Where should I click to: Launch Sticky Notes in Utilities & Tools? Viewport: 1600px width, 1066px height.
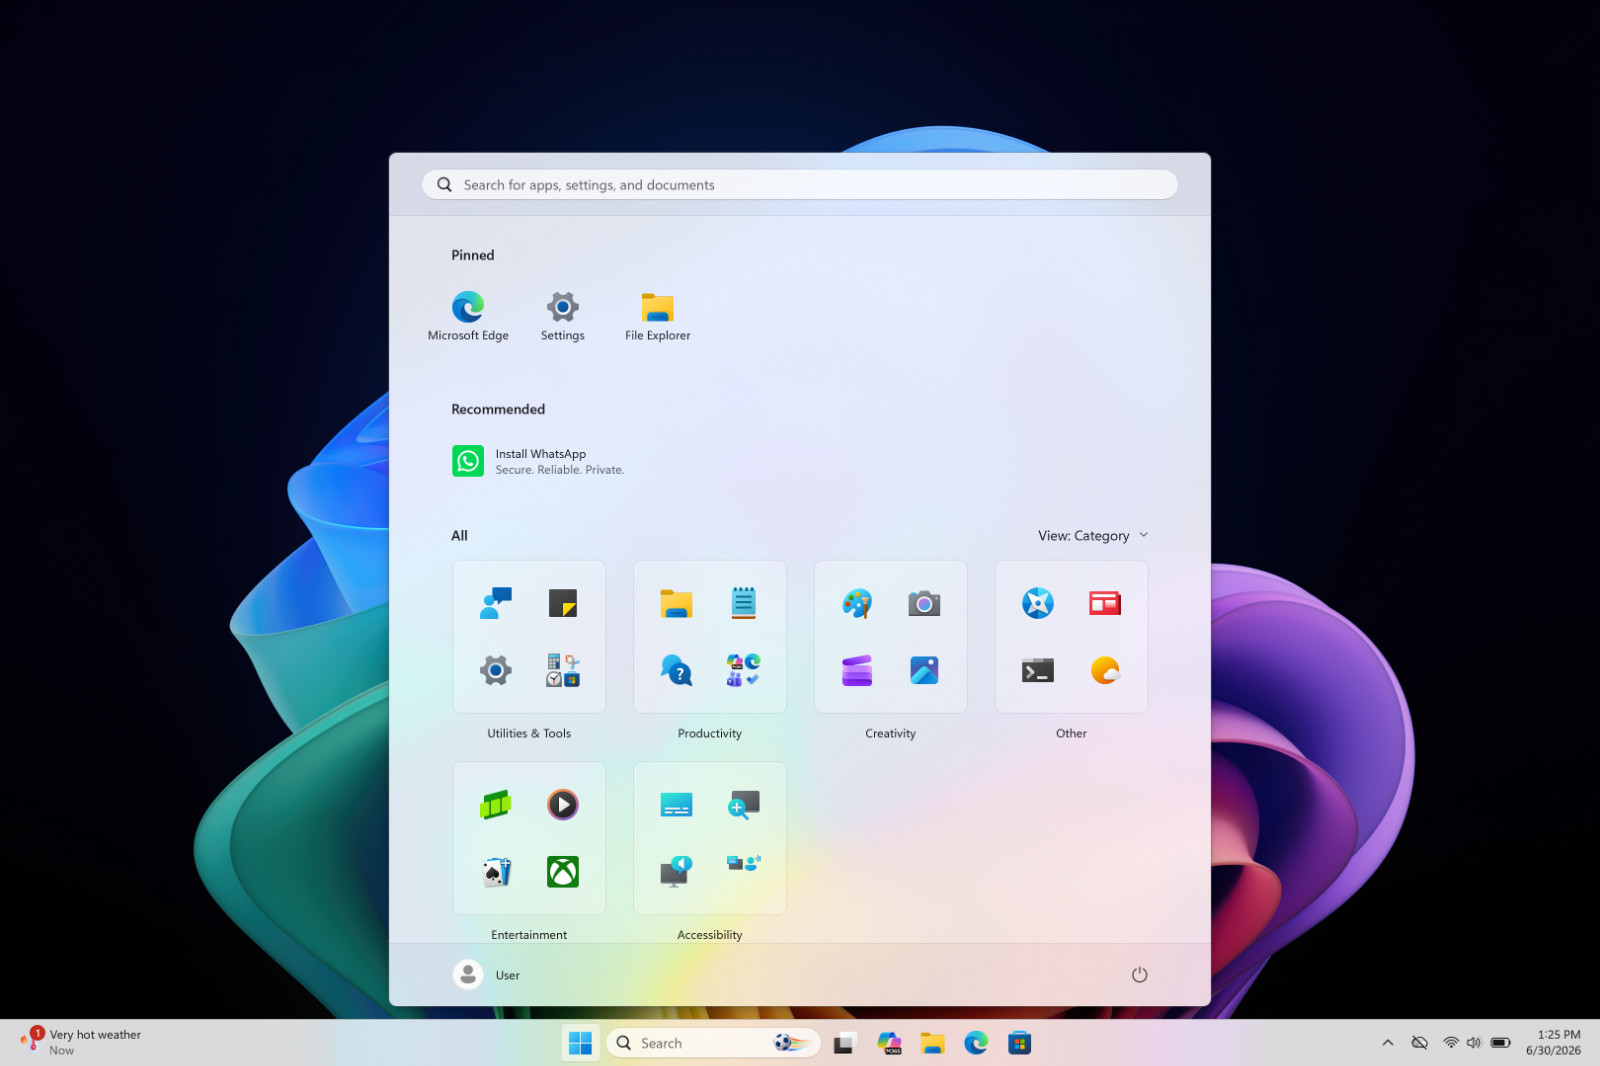coord(563,603)
